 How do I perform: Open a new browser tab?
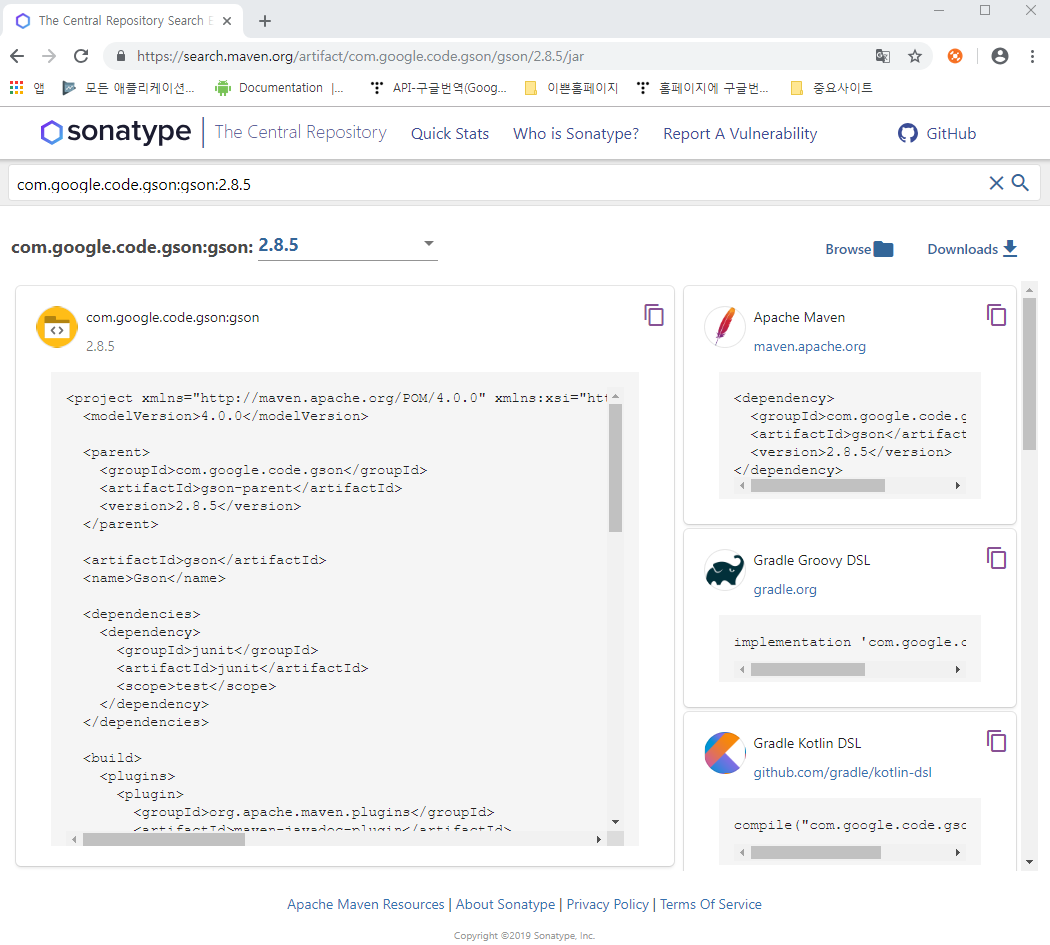point(265,21)
